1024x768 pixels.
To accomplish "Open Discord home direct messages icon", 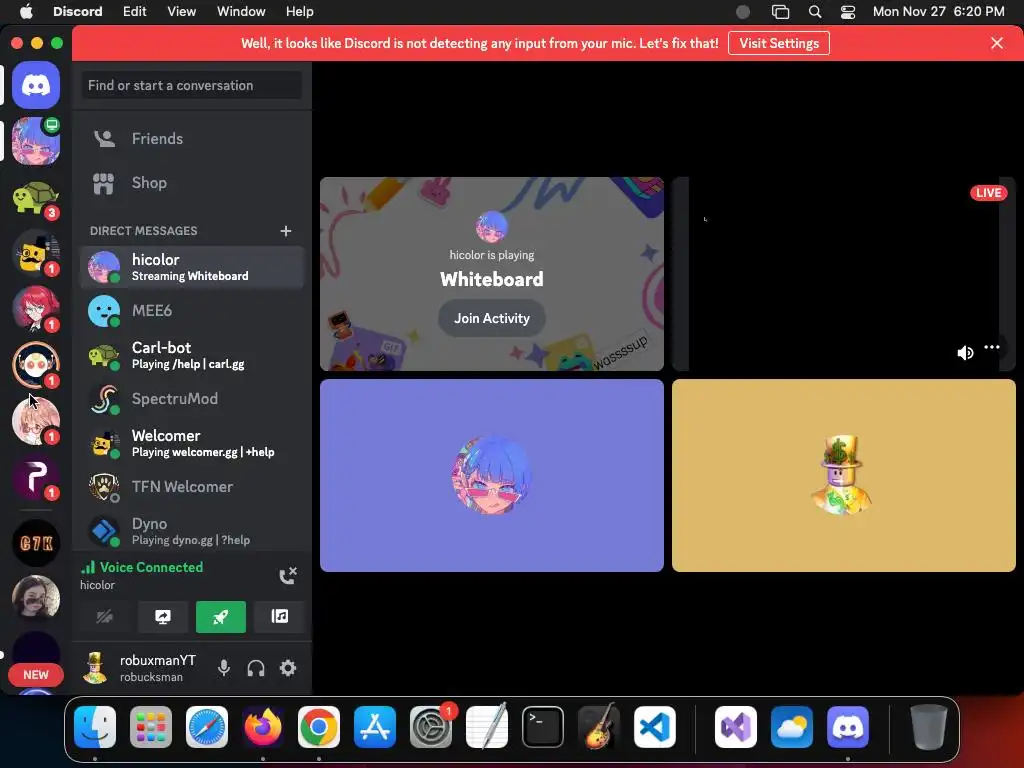I will tap(36, 85).
